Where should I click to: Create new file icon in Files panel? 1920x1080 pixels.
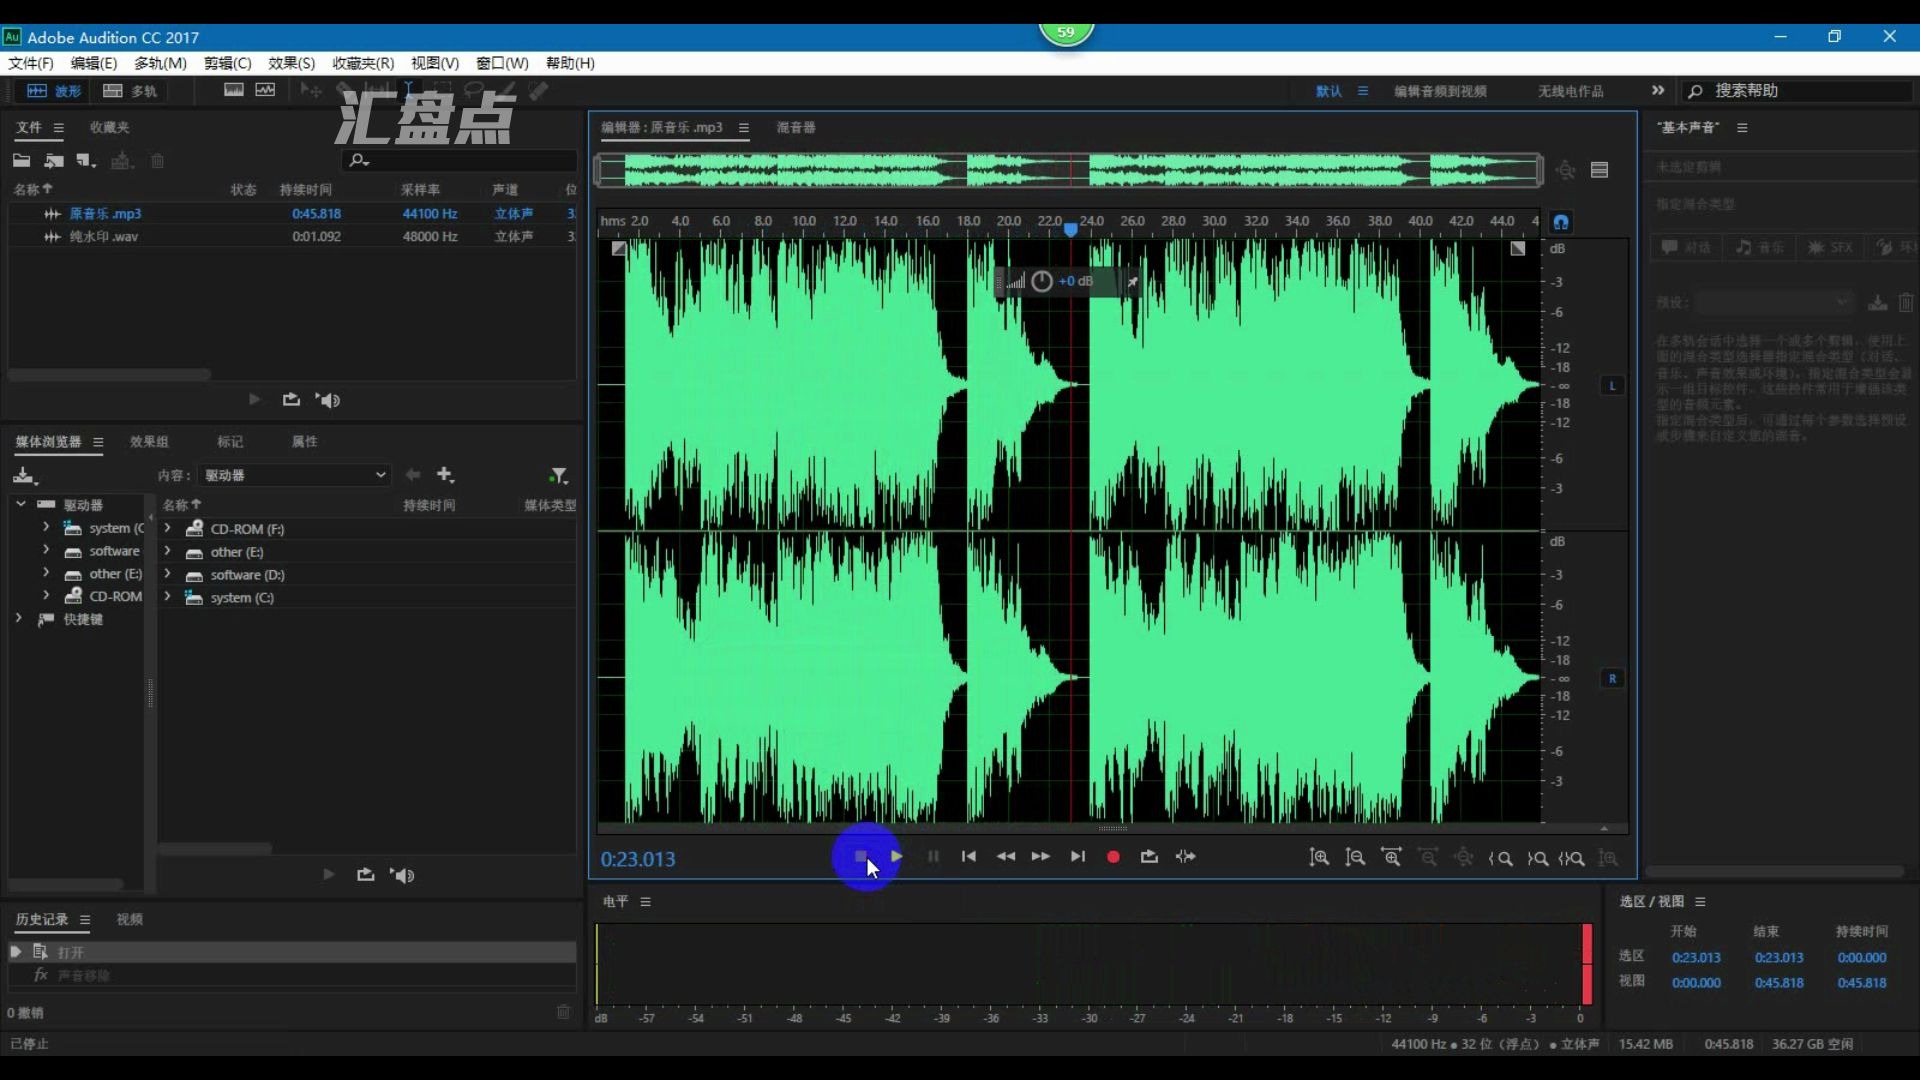pos(86,161)
